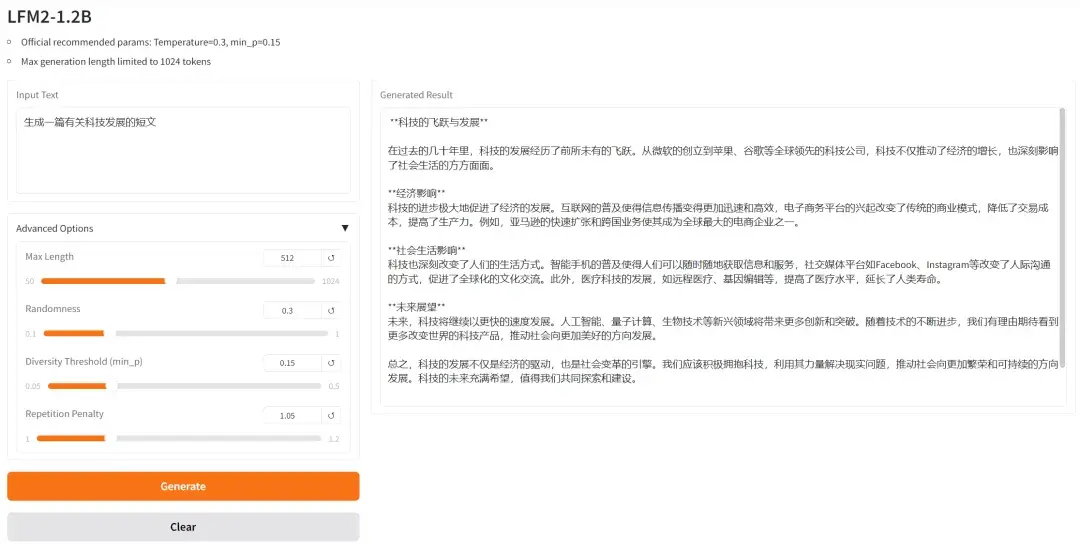Click the 'Randomness' label
The height and width of the screenshot is (553, 1080).
pyautogui.click(x=53, y=309)
